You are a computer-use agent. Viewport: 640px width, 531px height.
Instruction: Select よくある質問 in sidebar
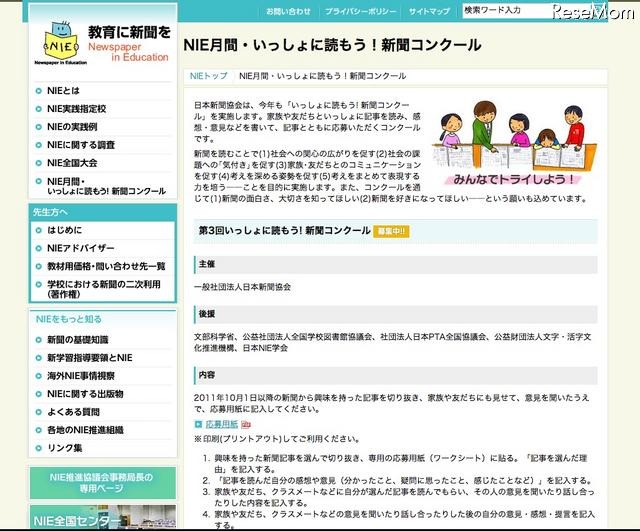click(x=73, y=412)
